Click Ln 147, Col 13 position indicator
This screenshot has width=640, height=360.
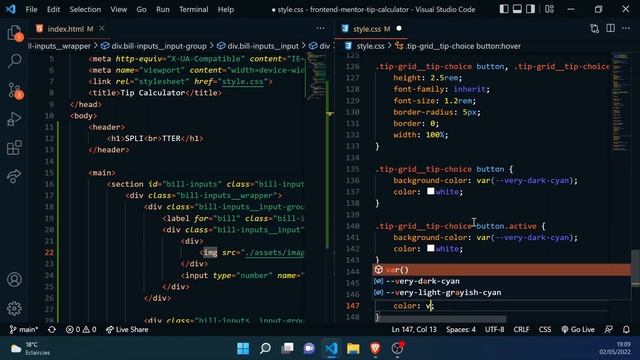414,329
